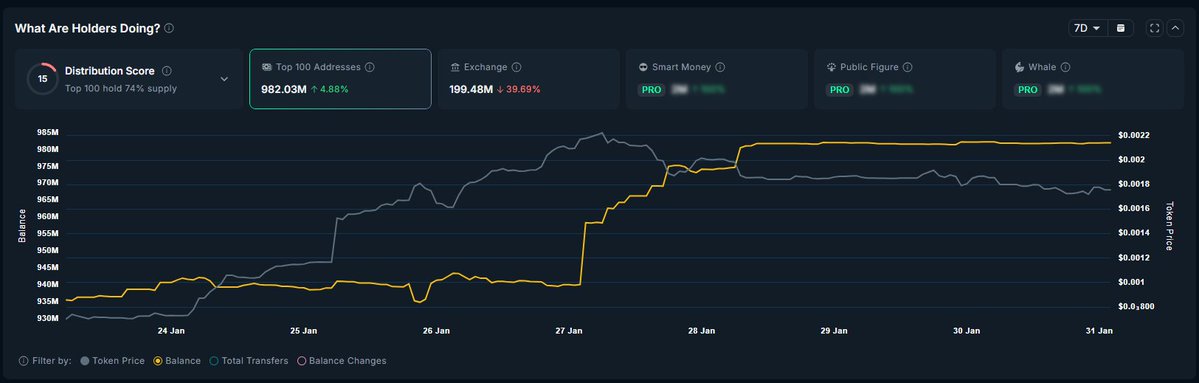Image resolution: width=1199 pixels, height=383 pixels.
Task: Click info icon next to Public Figure
Action: point(907,67)
